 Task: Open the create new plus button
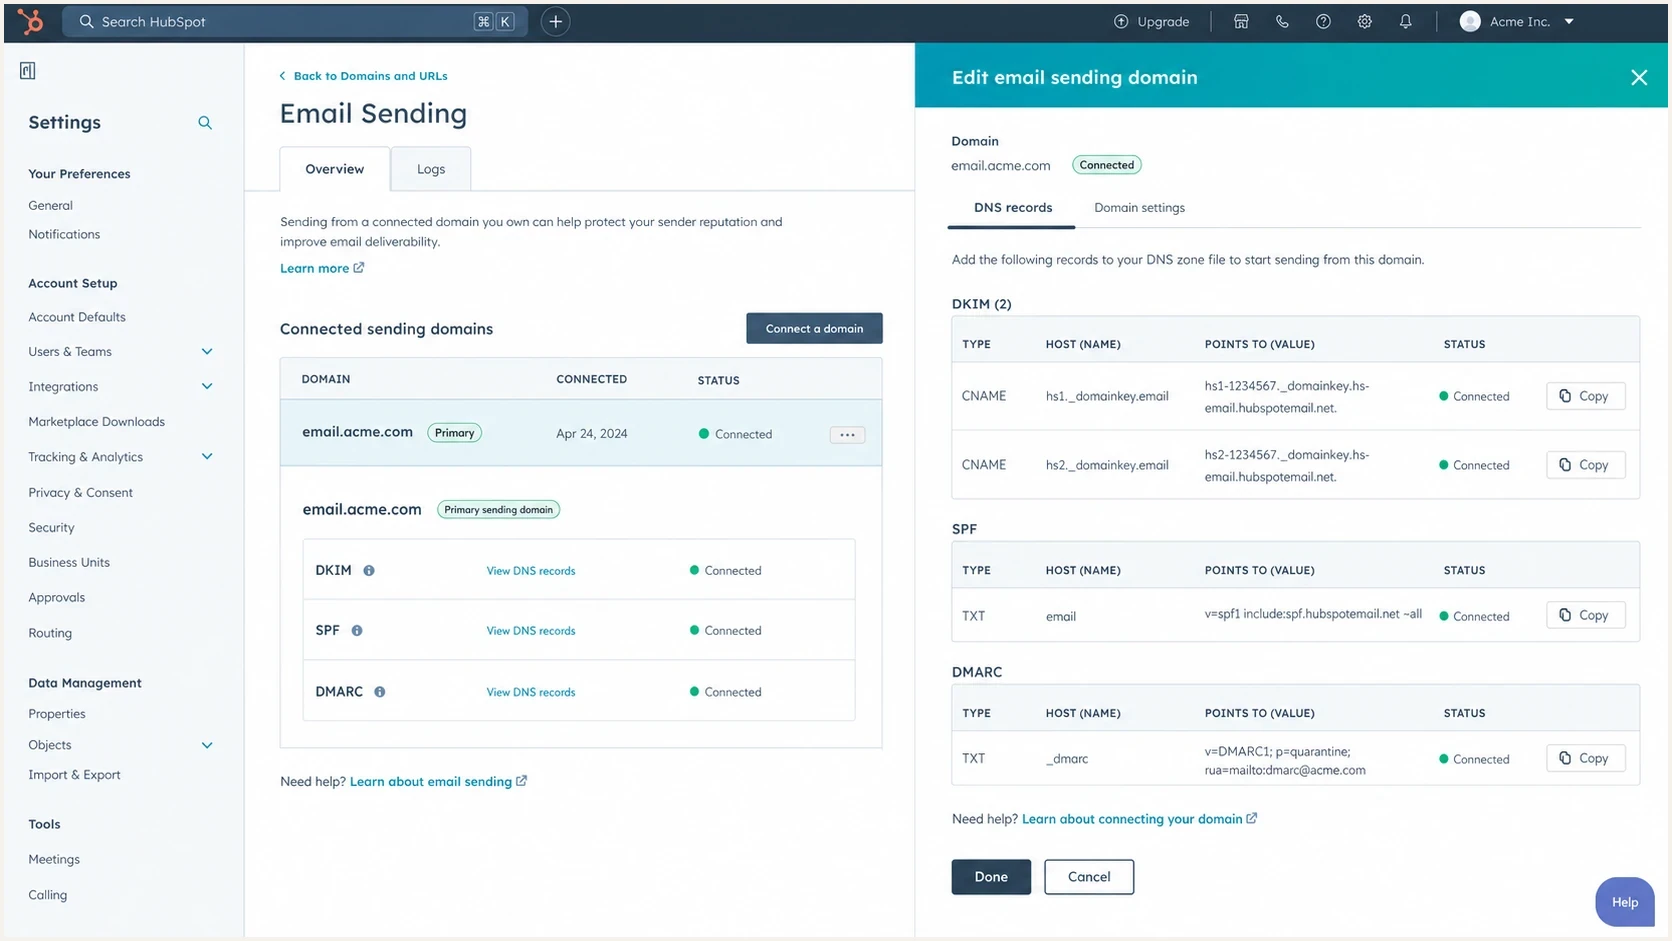[x=555, y=21]
